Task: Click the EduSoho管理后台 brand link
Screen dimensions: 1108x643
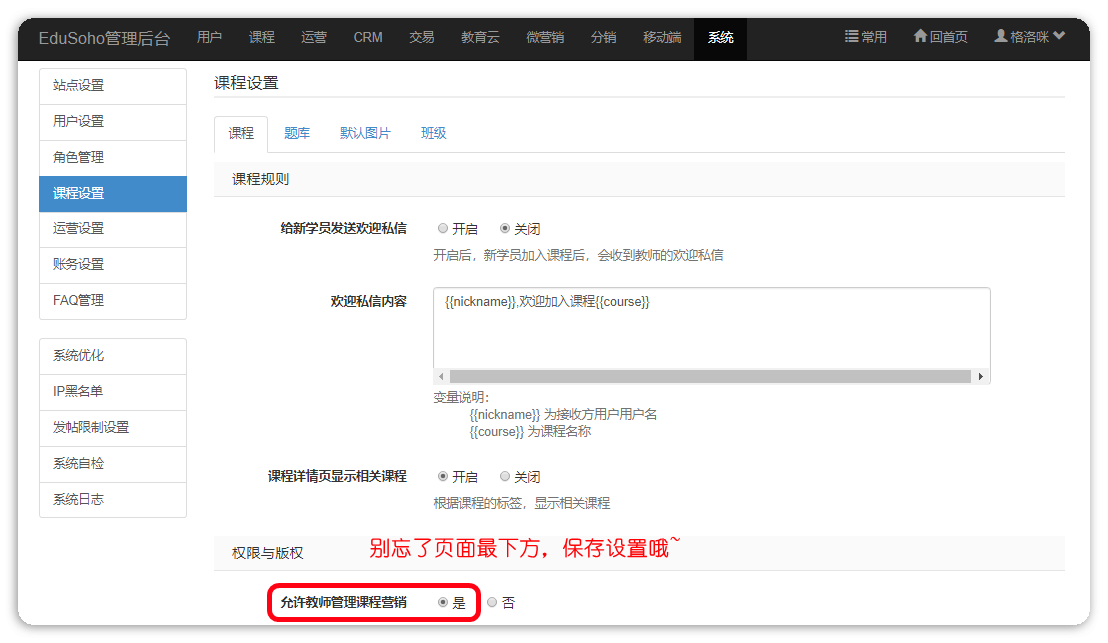Action: coord(104,38)
